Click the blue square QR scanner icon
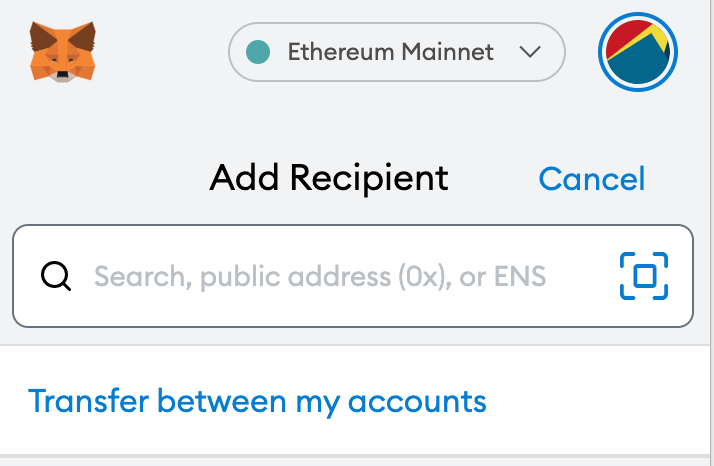The width and height of the screenshot is (714, 466). click(x=643, y=276)
